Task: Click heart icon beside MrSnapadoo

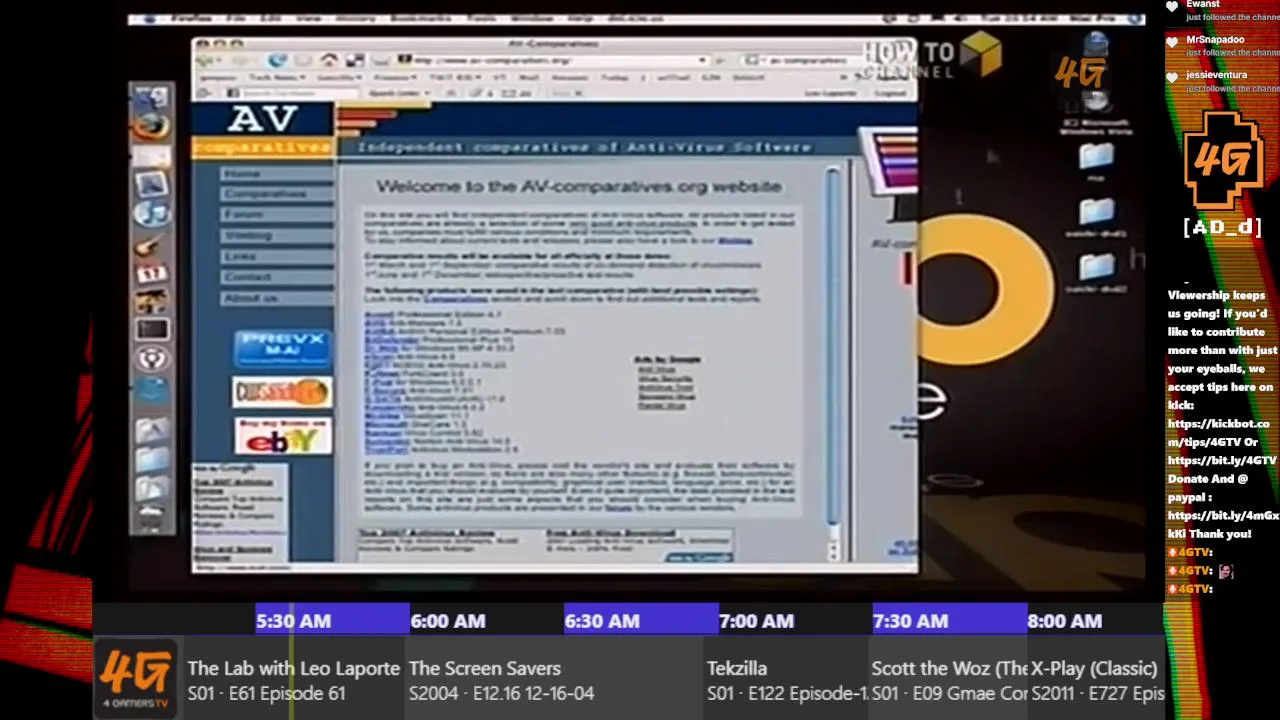Action: coord(1173,42)
